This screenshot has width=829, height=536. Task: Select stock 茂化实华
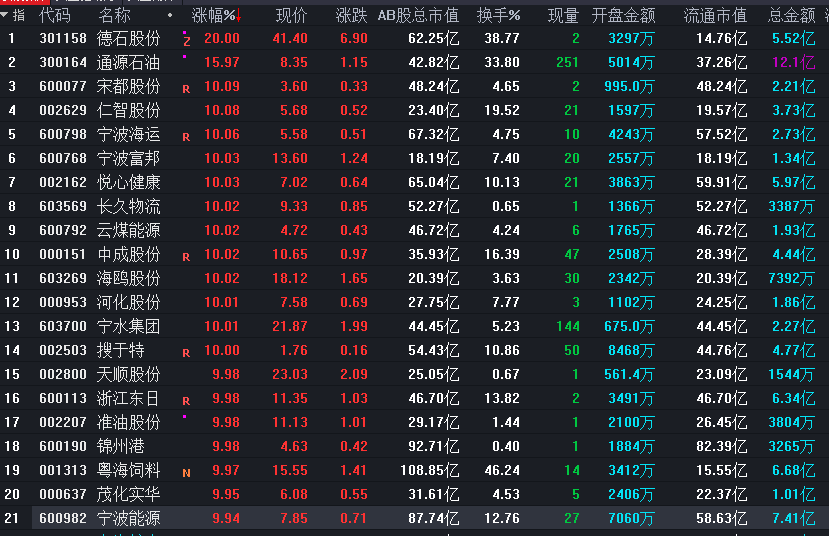pos(128,494)
